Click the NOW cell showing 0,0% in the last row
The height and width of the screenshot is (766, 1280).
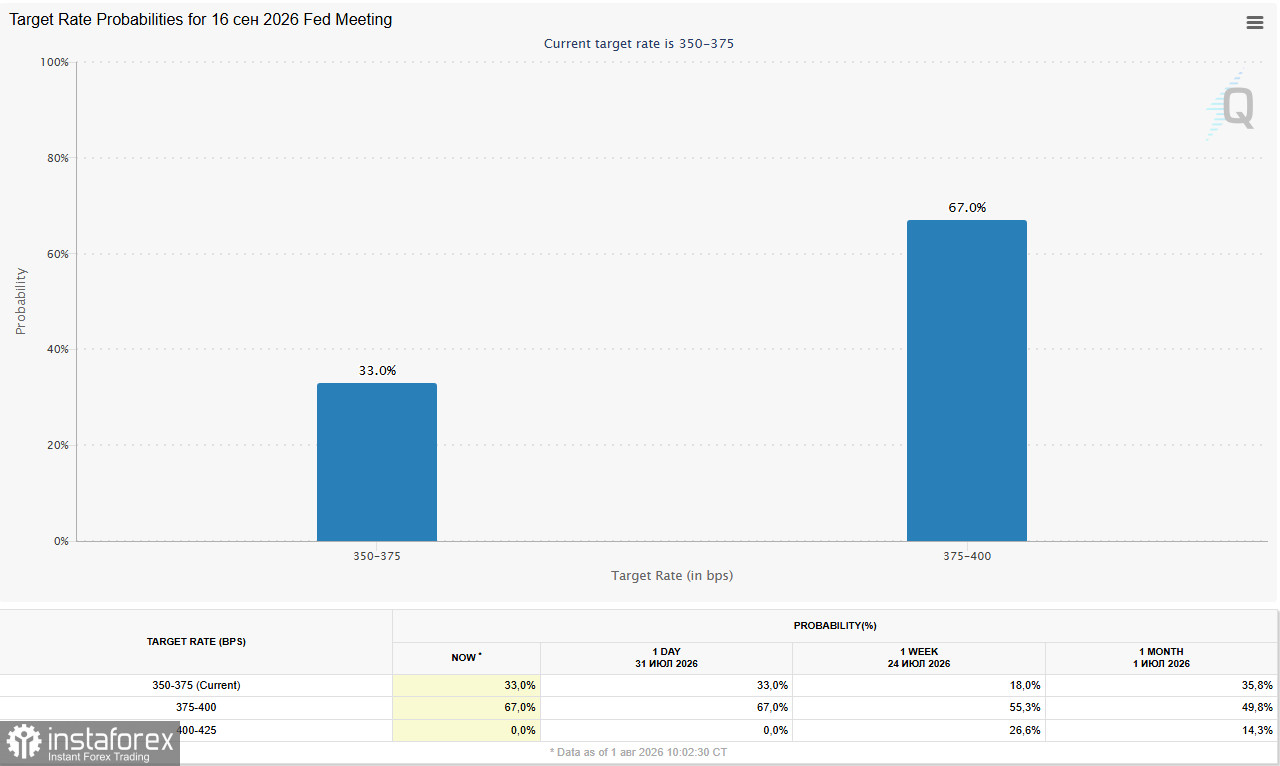click(x=466, y=730)
